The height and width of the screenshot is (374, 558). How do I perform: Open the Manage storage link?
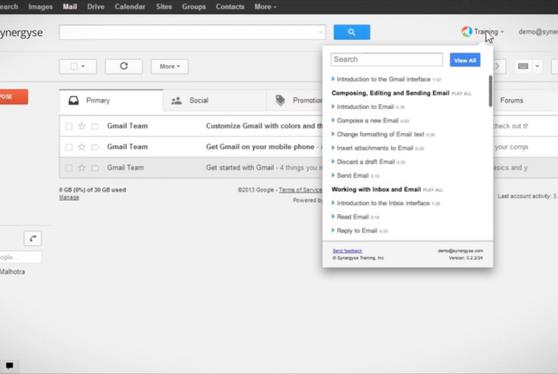[x=69, y=197]
